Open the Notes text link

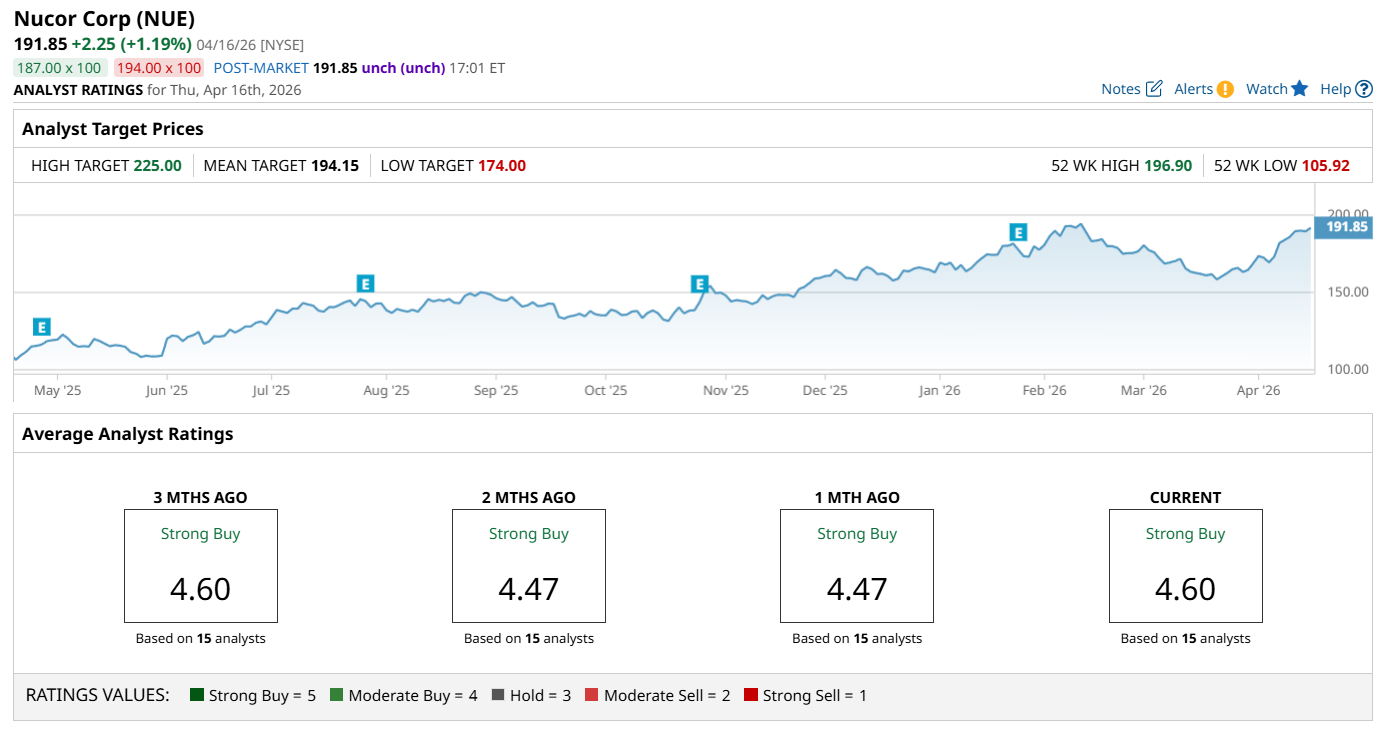tap(1121, 89)
